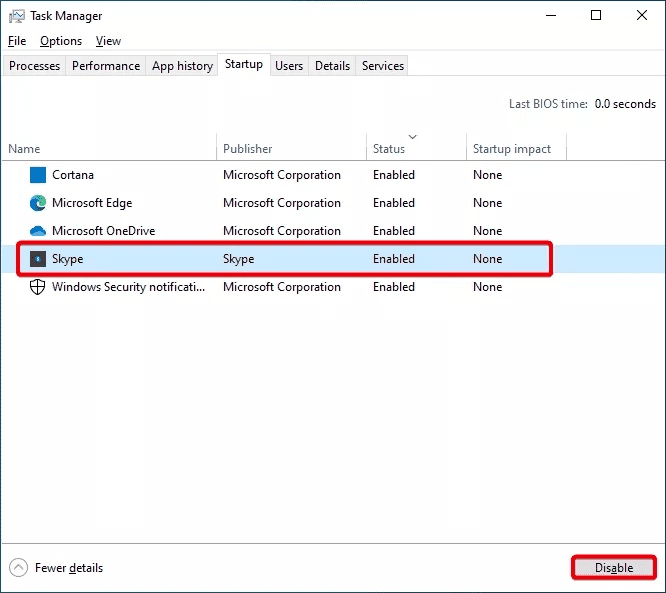Click the Windows Security shield icon
The width and height of the screenshot is (666, 593).
pos(38,287)
